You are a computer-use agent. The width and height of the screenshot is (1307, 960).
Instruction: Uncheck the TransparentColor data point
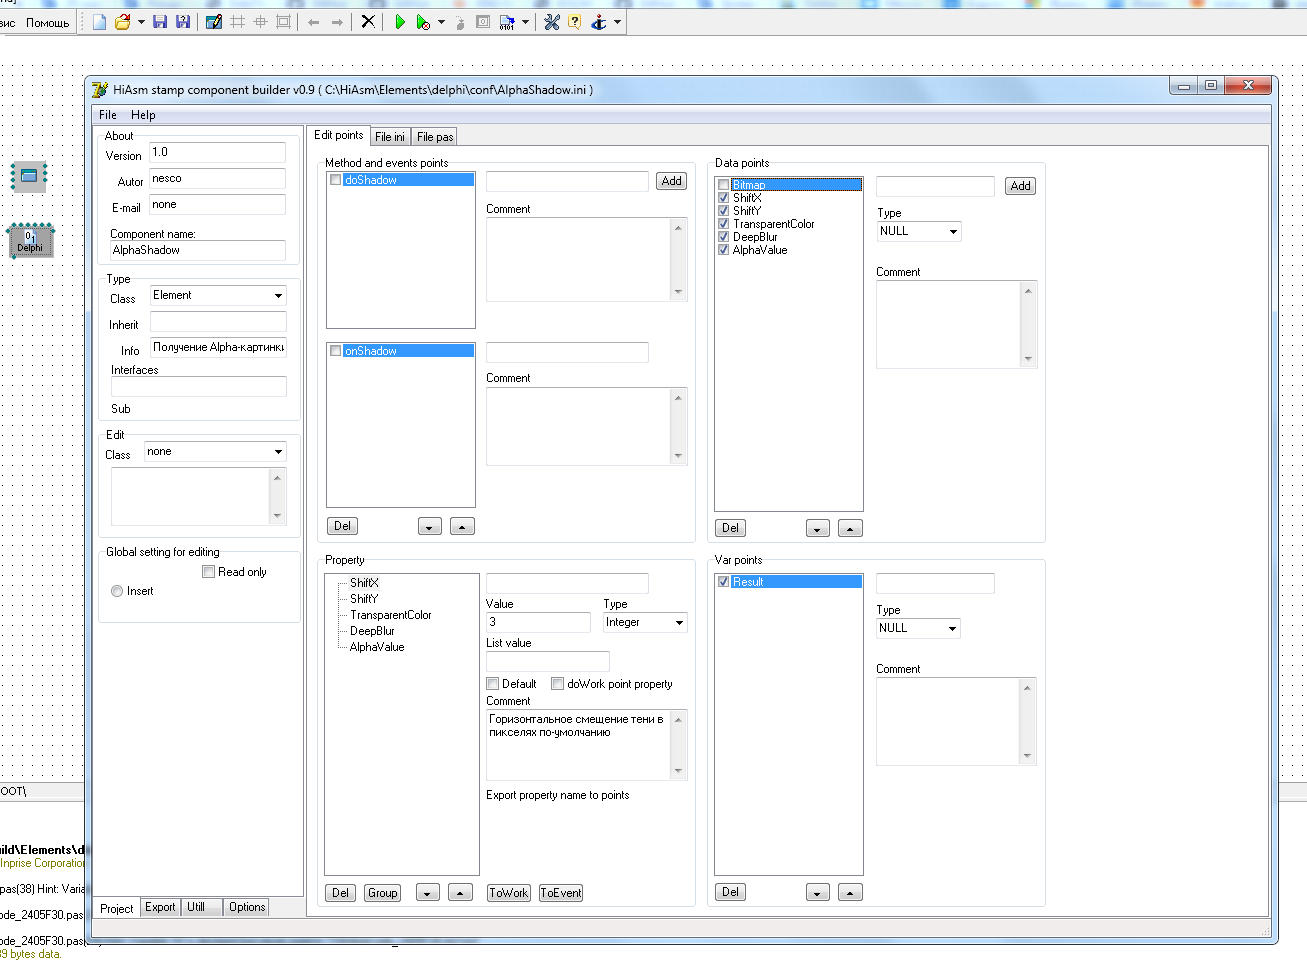724,224
